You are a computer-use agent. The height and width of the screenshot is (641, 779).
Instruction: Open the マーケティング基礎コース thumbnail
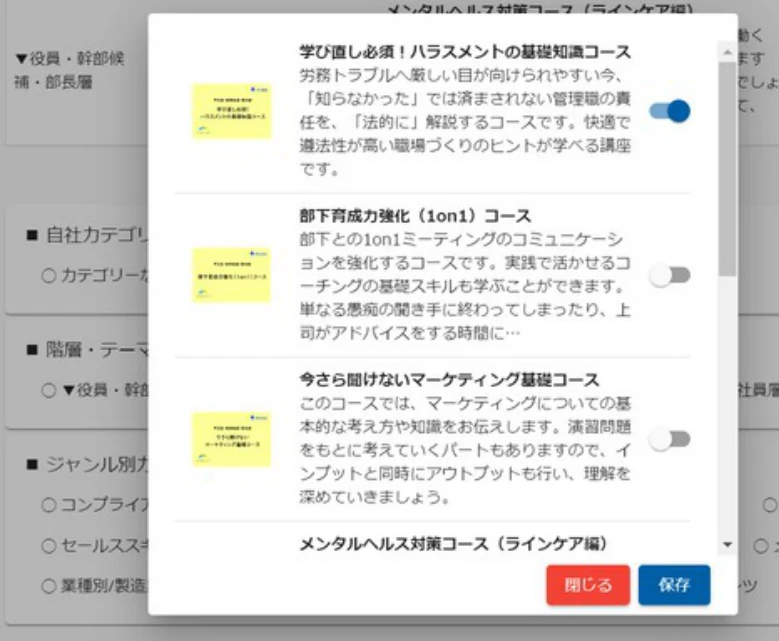tap(232, 439)
